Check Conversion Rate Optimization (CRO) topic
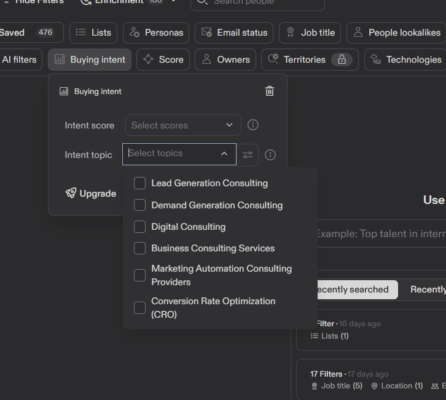446x400 pixels. point(140,308)
